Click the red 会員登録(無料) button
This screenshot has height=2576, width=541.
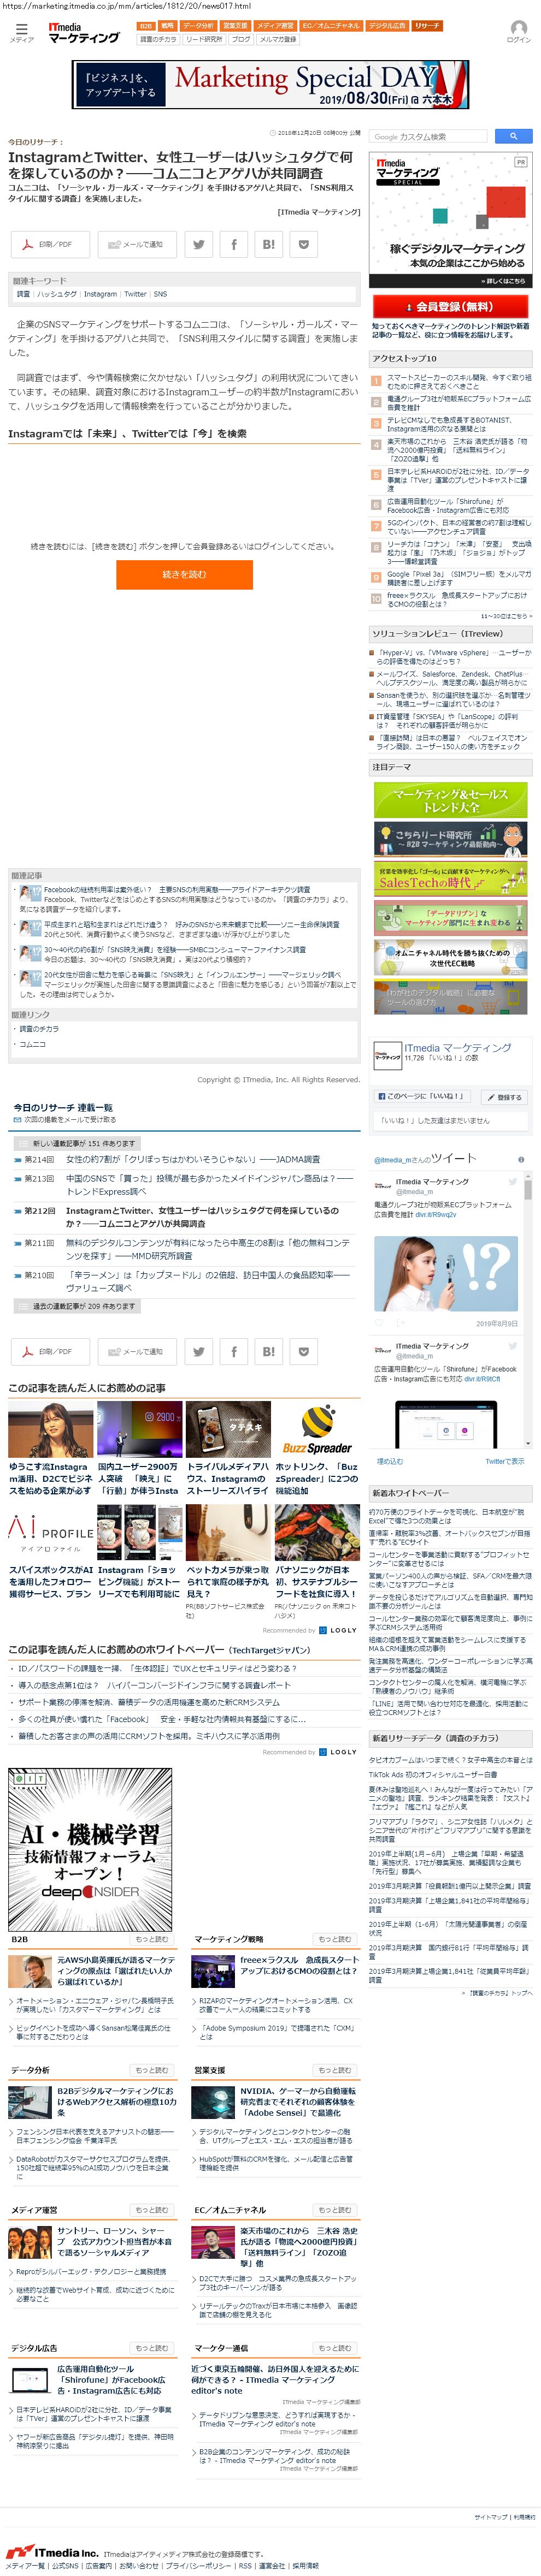450,306
